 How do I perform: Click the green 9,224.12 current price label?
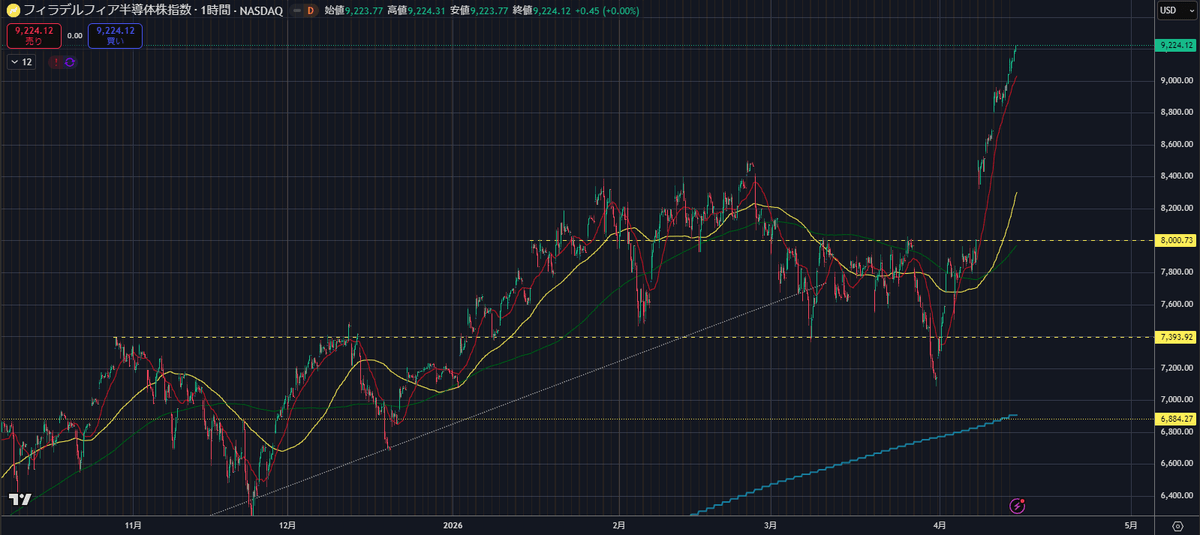click(1175, 45)
